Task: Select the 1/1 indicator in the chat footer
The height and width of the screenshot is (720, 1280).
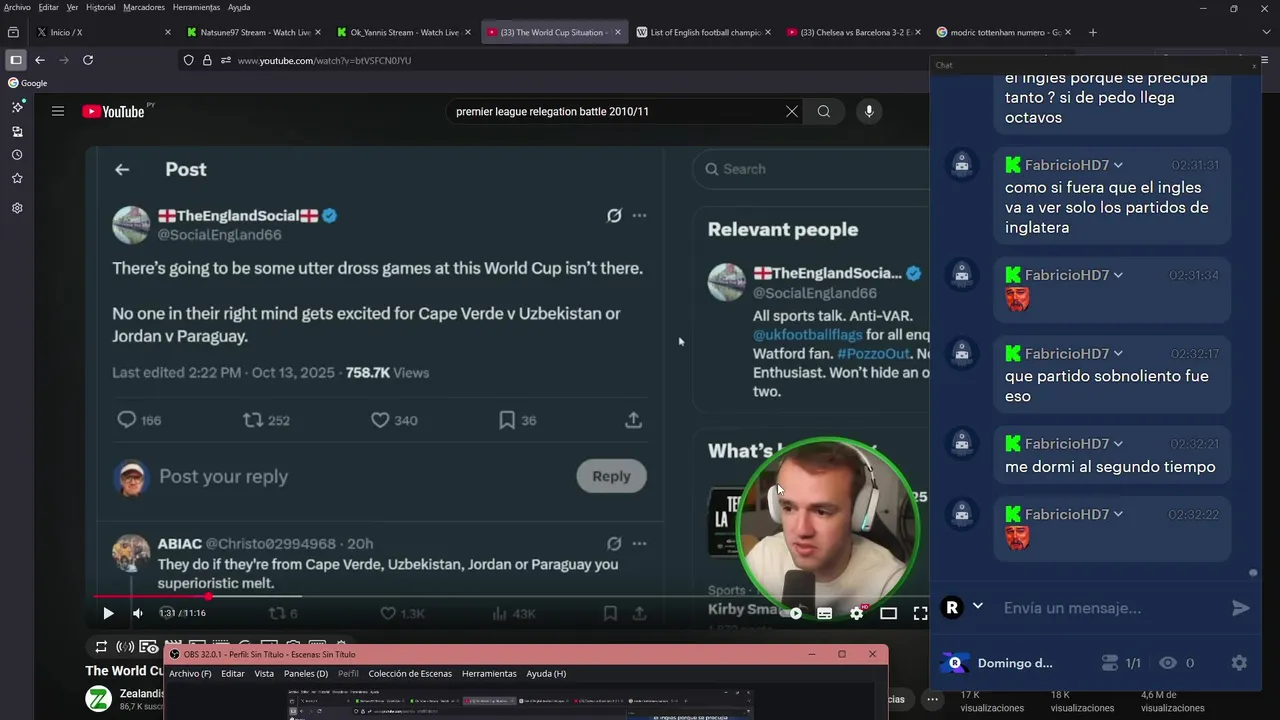Action: coord(1121,663)
